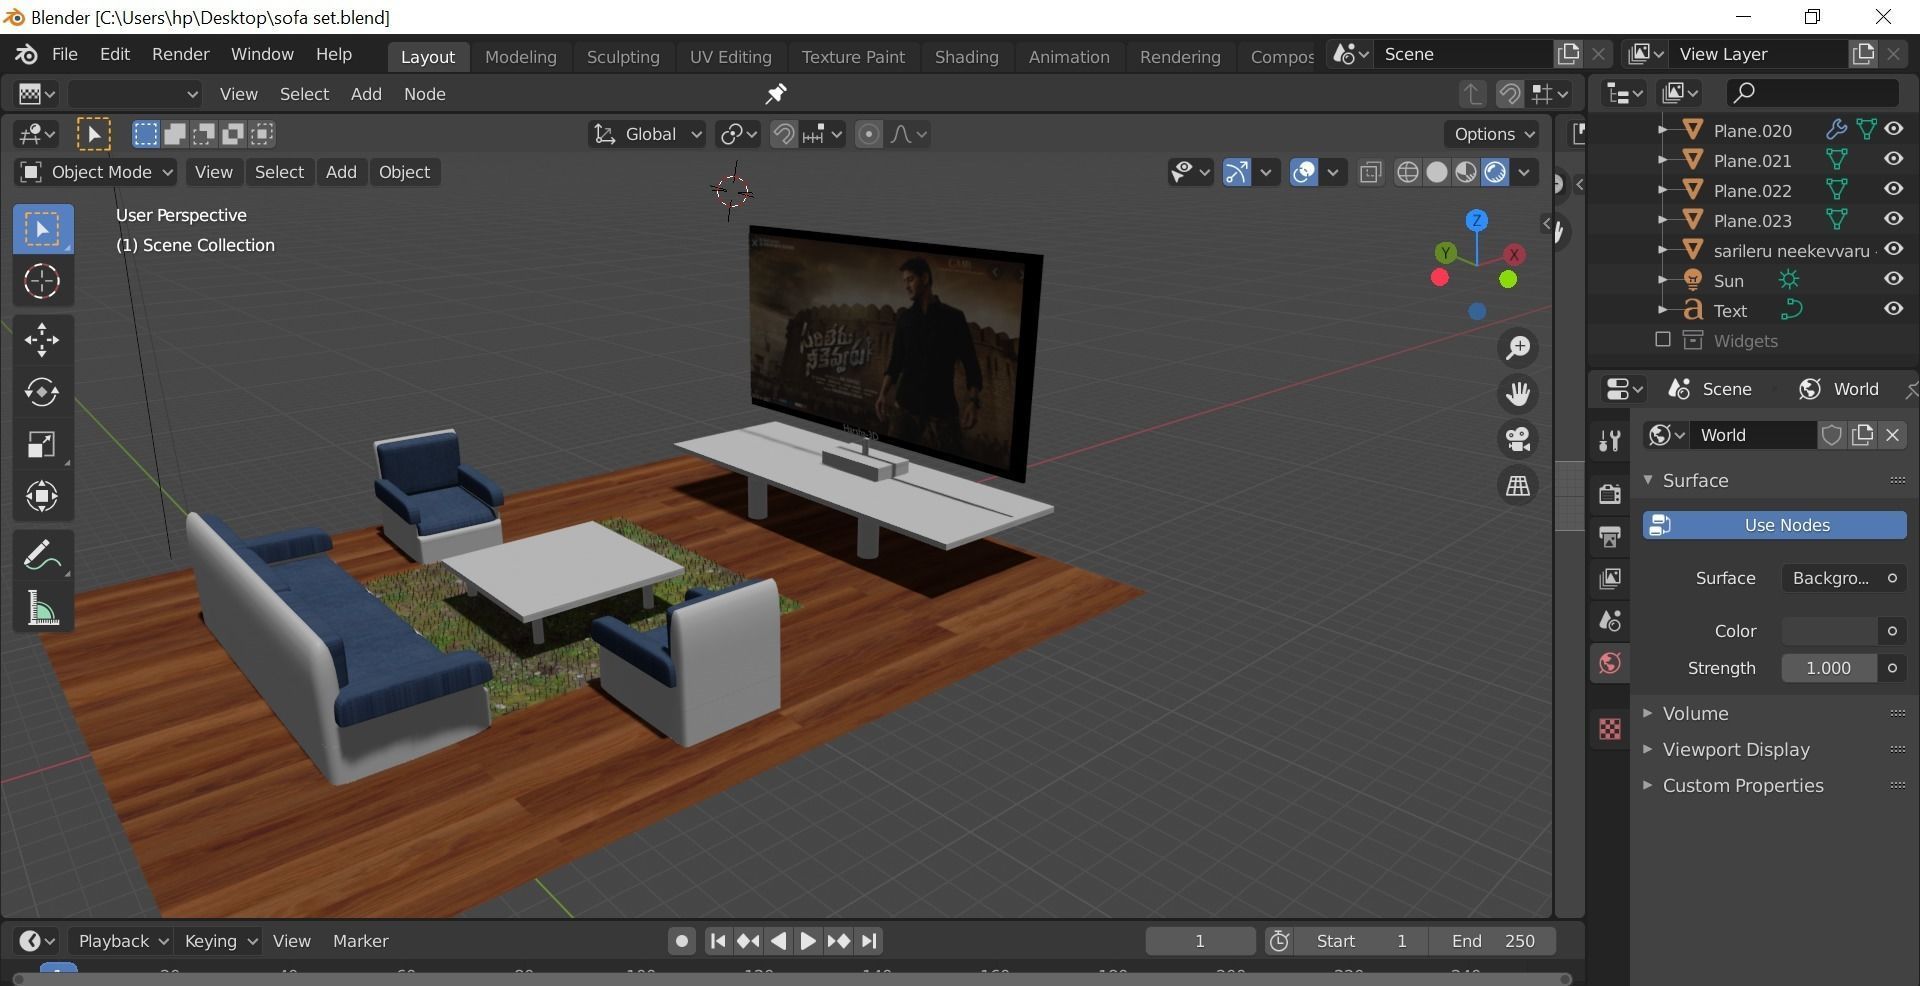Toggle fake user shield for World

[1832, 435]
